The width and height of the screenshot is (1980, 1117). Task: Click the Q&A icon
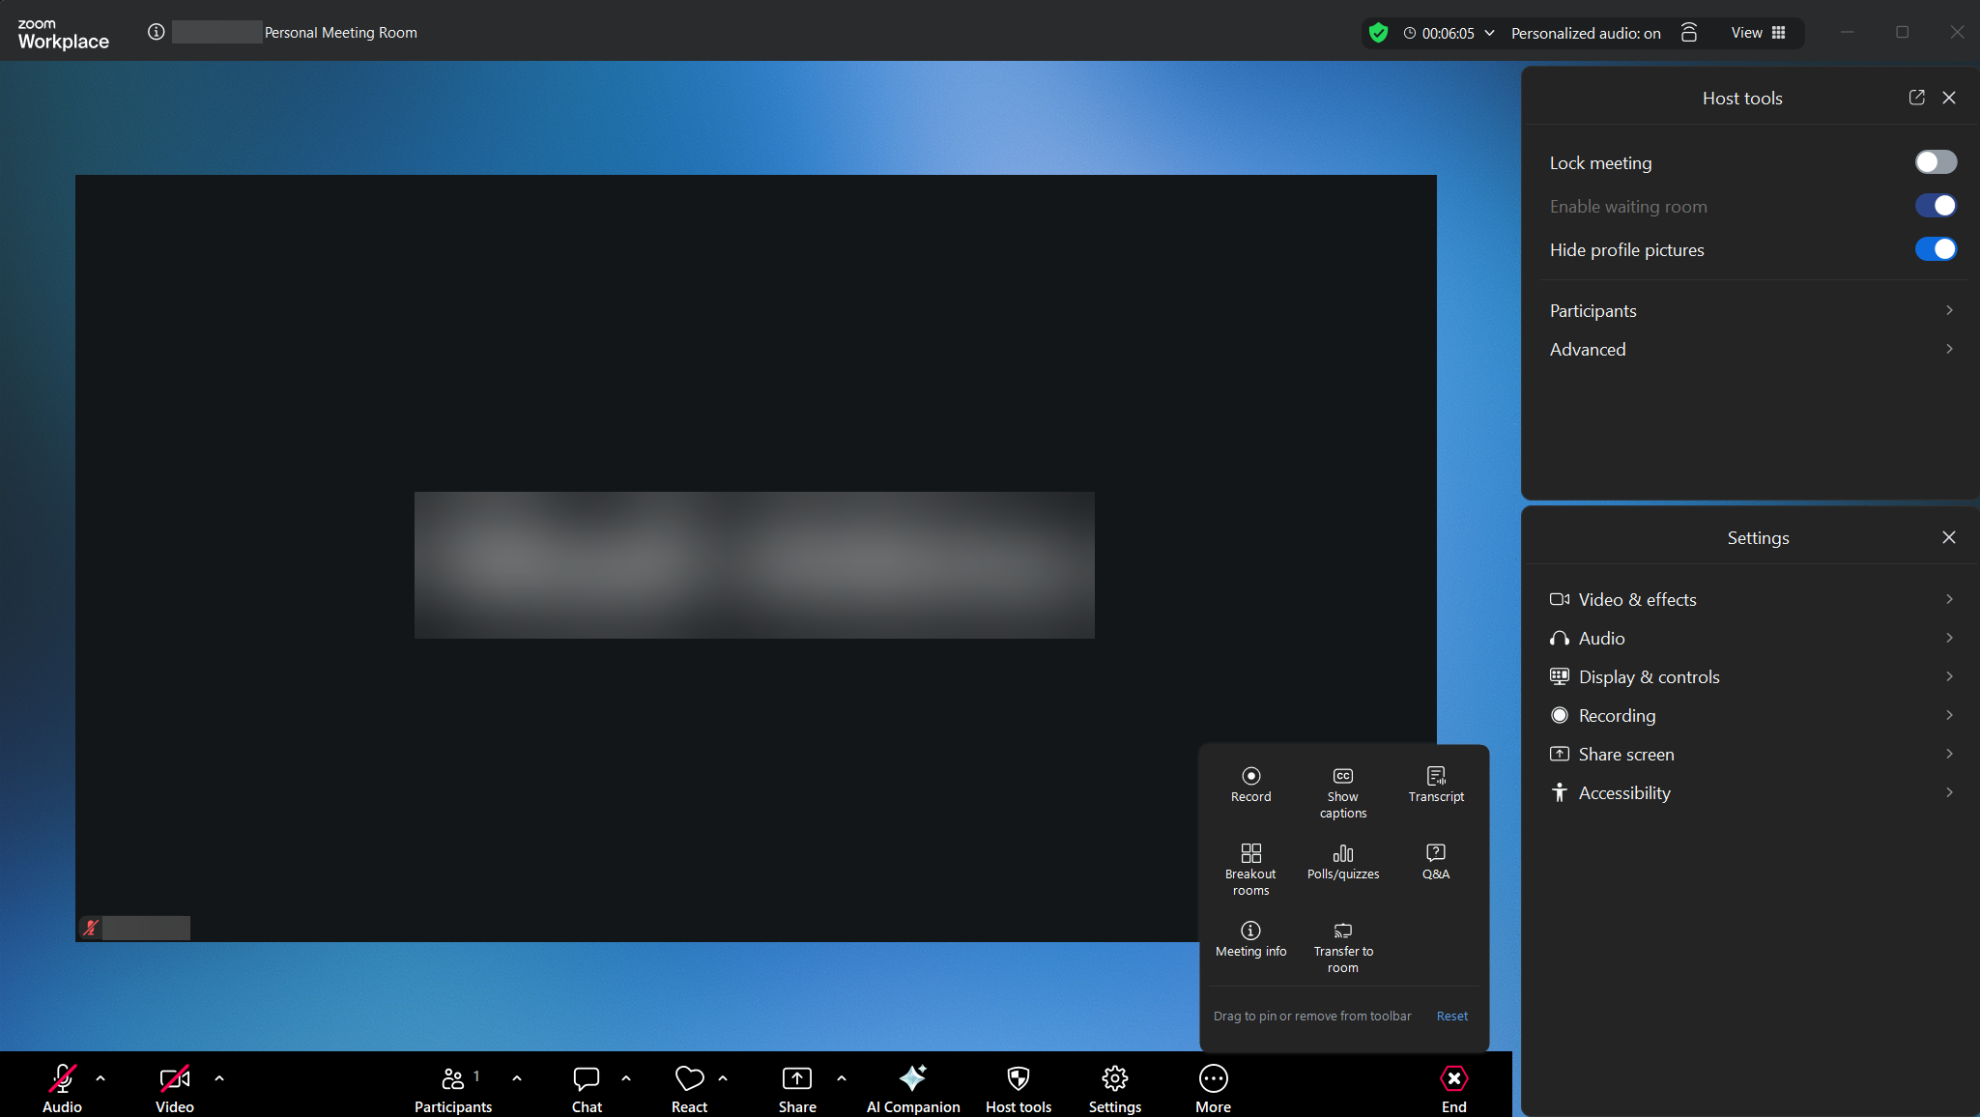pos(1435,853)
